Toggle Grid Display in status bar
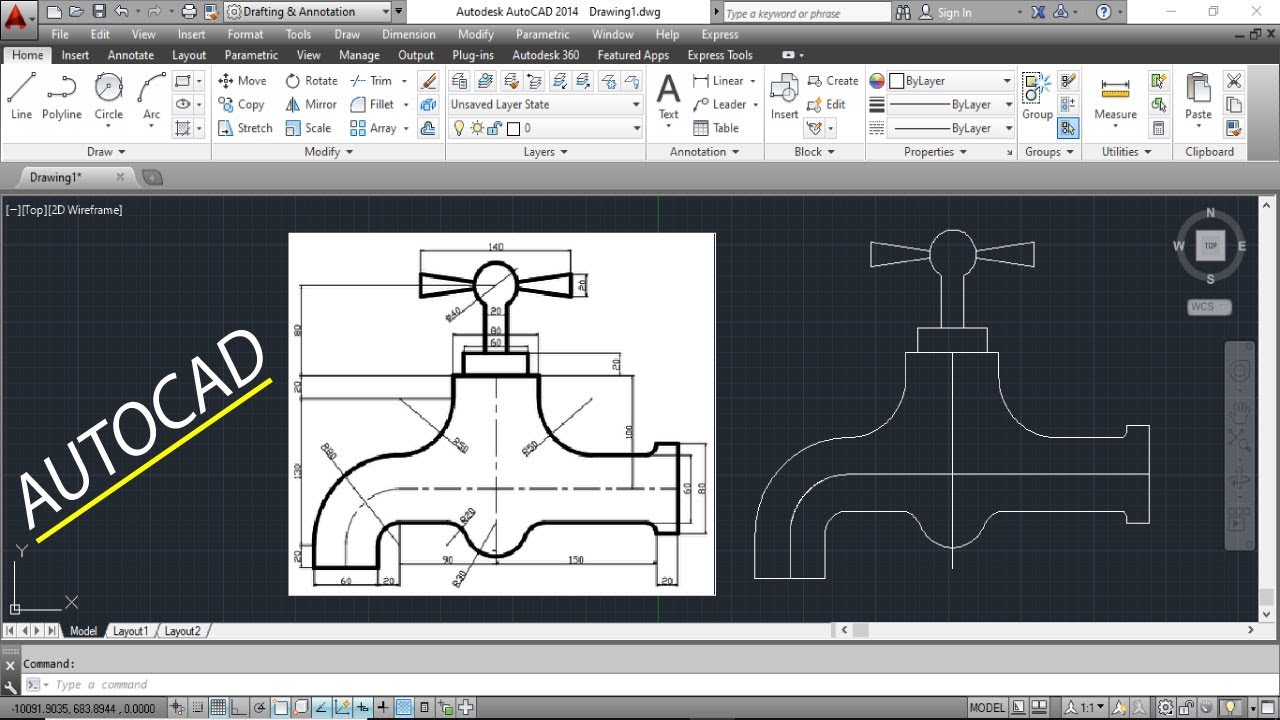The width and height of the screenshot is (1280, 720). [x=218, y=707]
